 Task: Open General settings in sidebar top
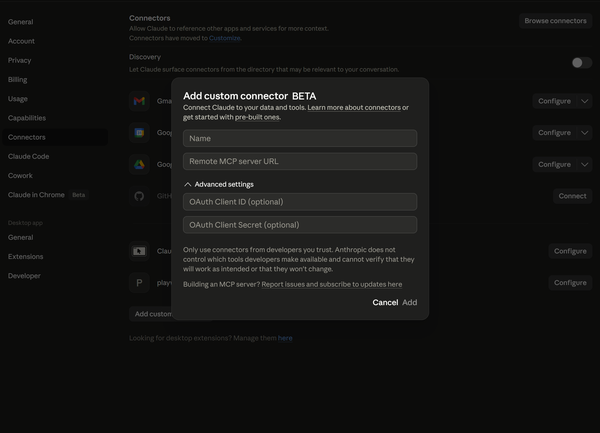pos(21,22)
